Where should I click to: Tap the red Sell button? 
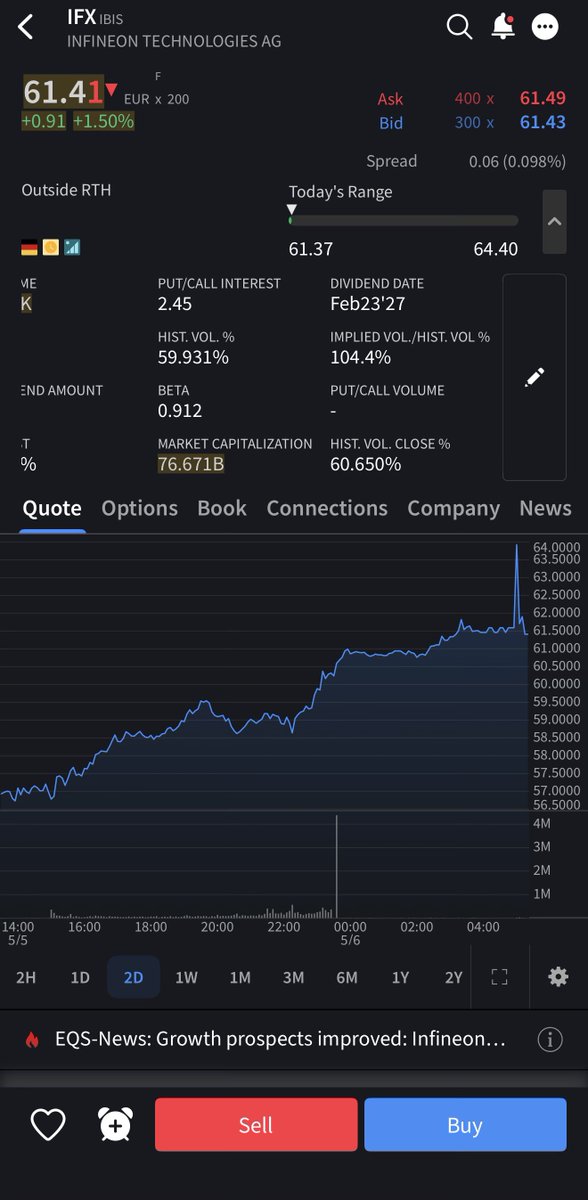(x=256, y=1125)
